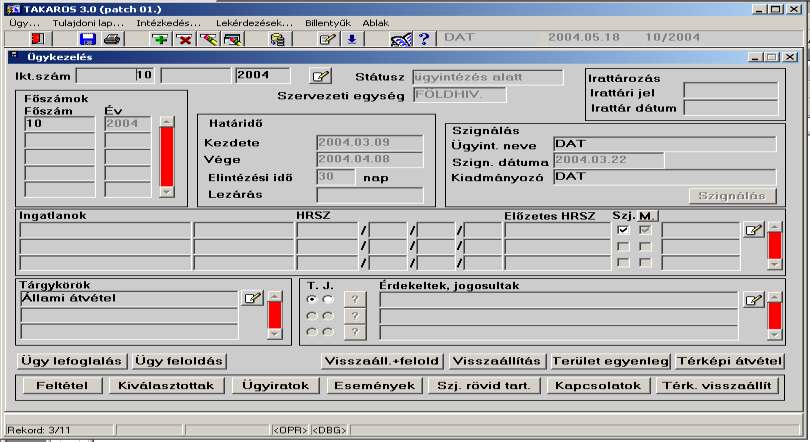The image size is (810, 442).
Task: Click the red Tárgykörök scrollbar thumb
Action: pos(275,315)
